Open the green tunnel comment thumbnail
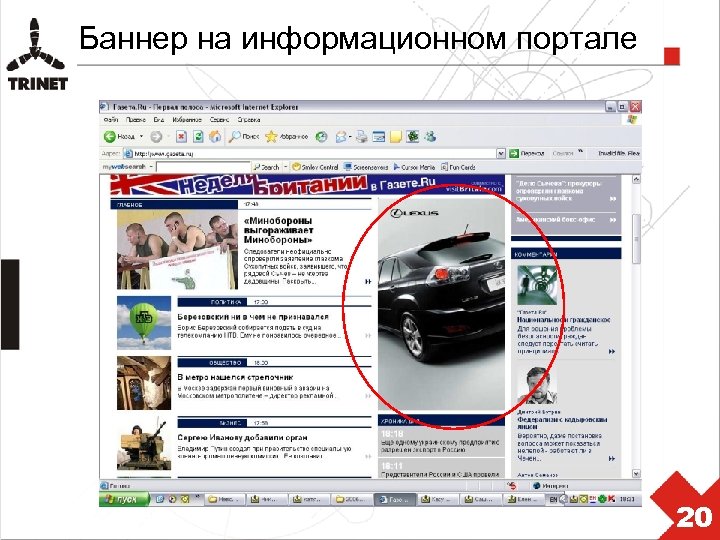Image resolution: width=720 pixels, height=540 pixels. [537, 286]
